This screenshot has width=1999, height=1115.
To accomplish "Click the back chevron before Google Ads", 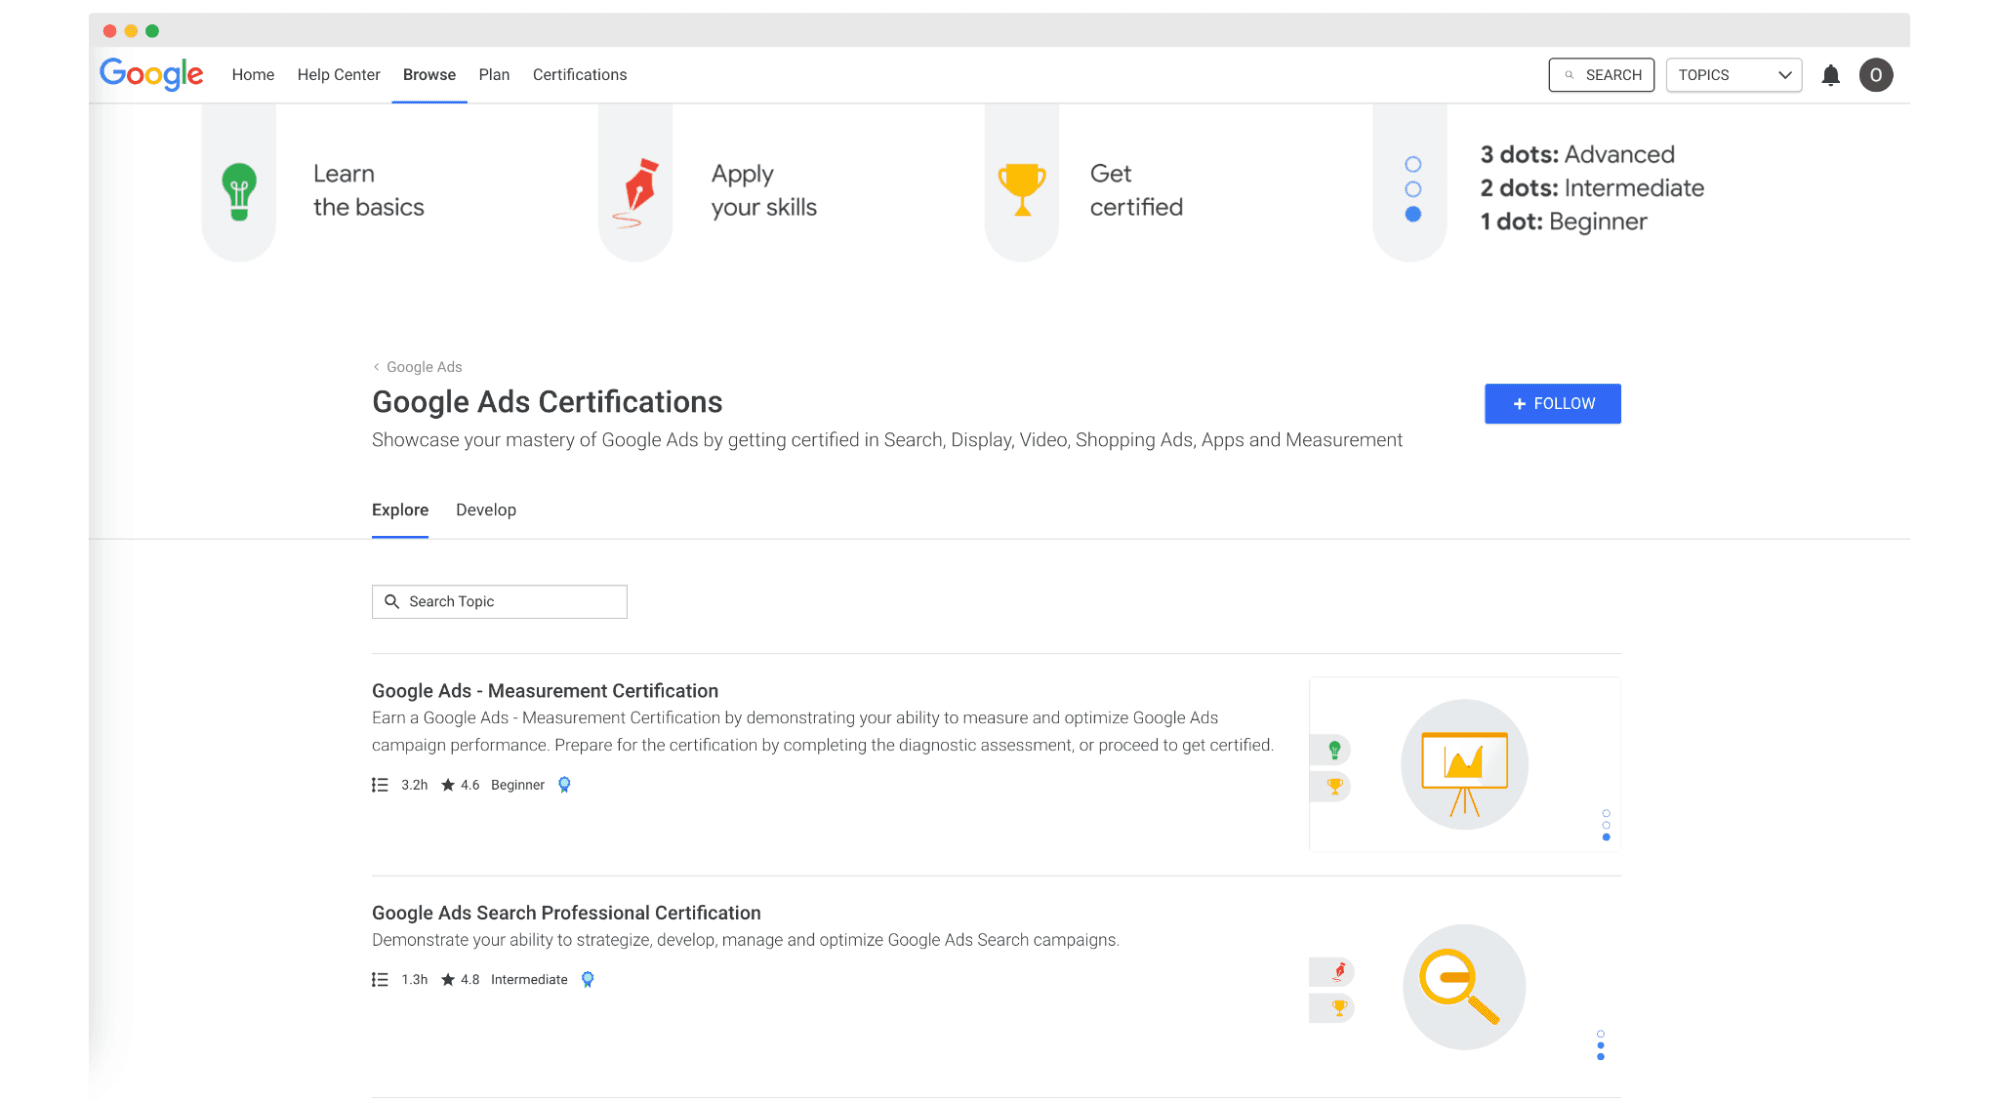I will coord(376,367).
